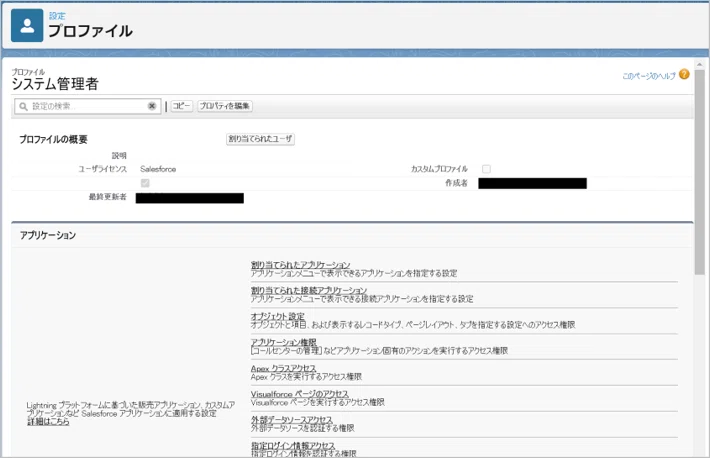Viewport: 710px width, 458px height.
Task: Click the 詳細はこちら link
Action: coord(48,422)
